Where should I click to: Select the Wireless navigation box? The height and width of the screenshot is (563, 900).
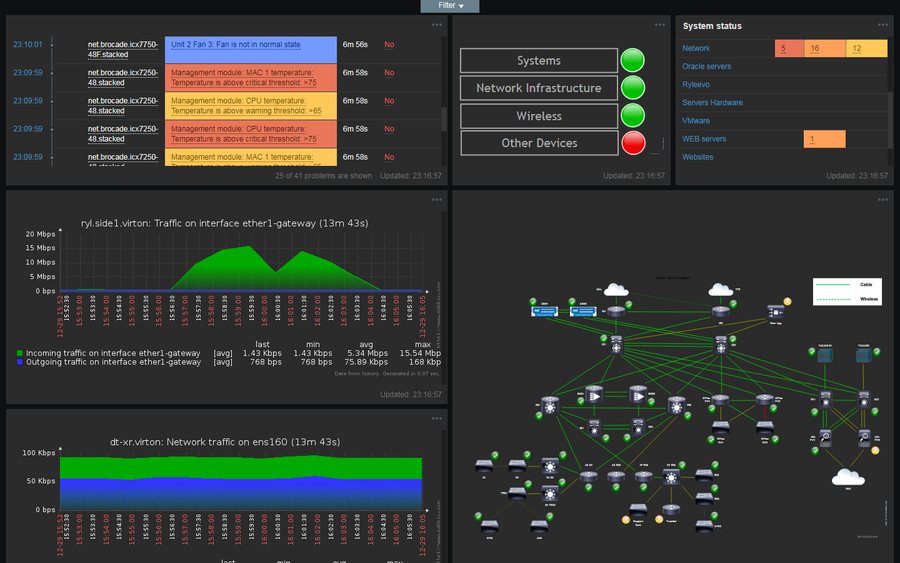click(x=538, y=115)
